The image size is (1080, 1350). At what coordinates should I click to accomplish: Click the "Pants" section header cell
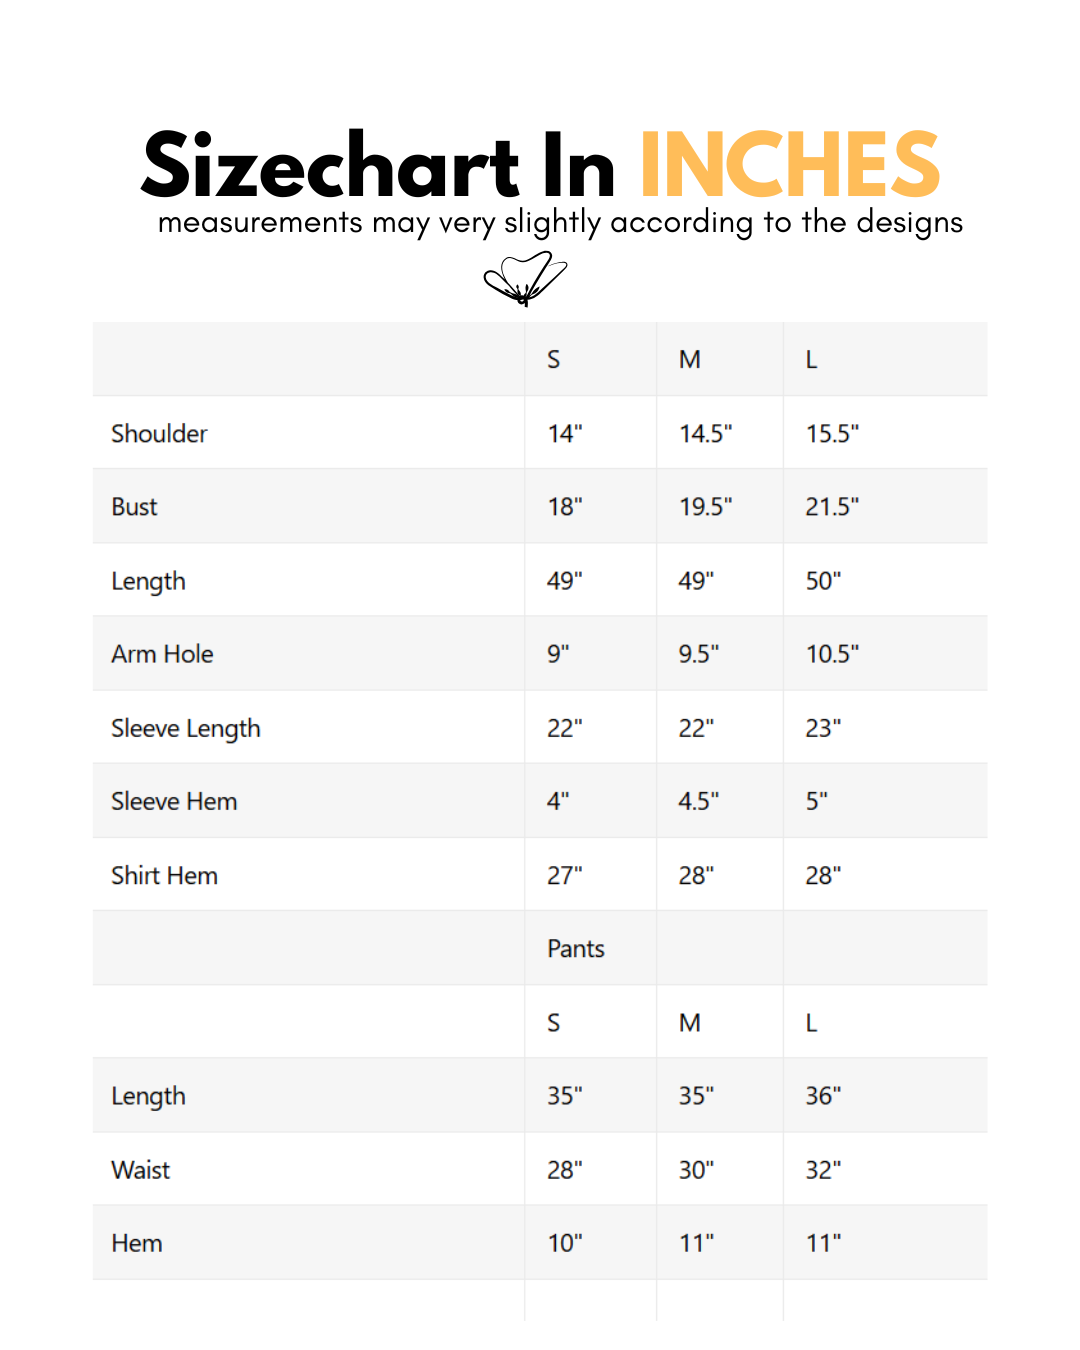pyautogui.click(x=576, y=949)
